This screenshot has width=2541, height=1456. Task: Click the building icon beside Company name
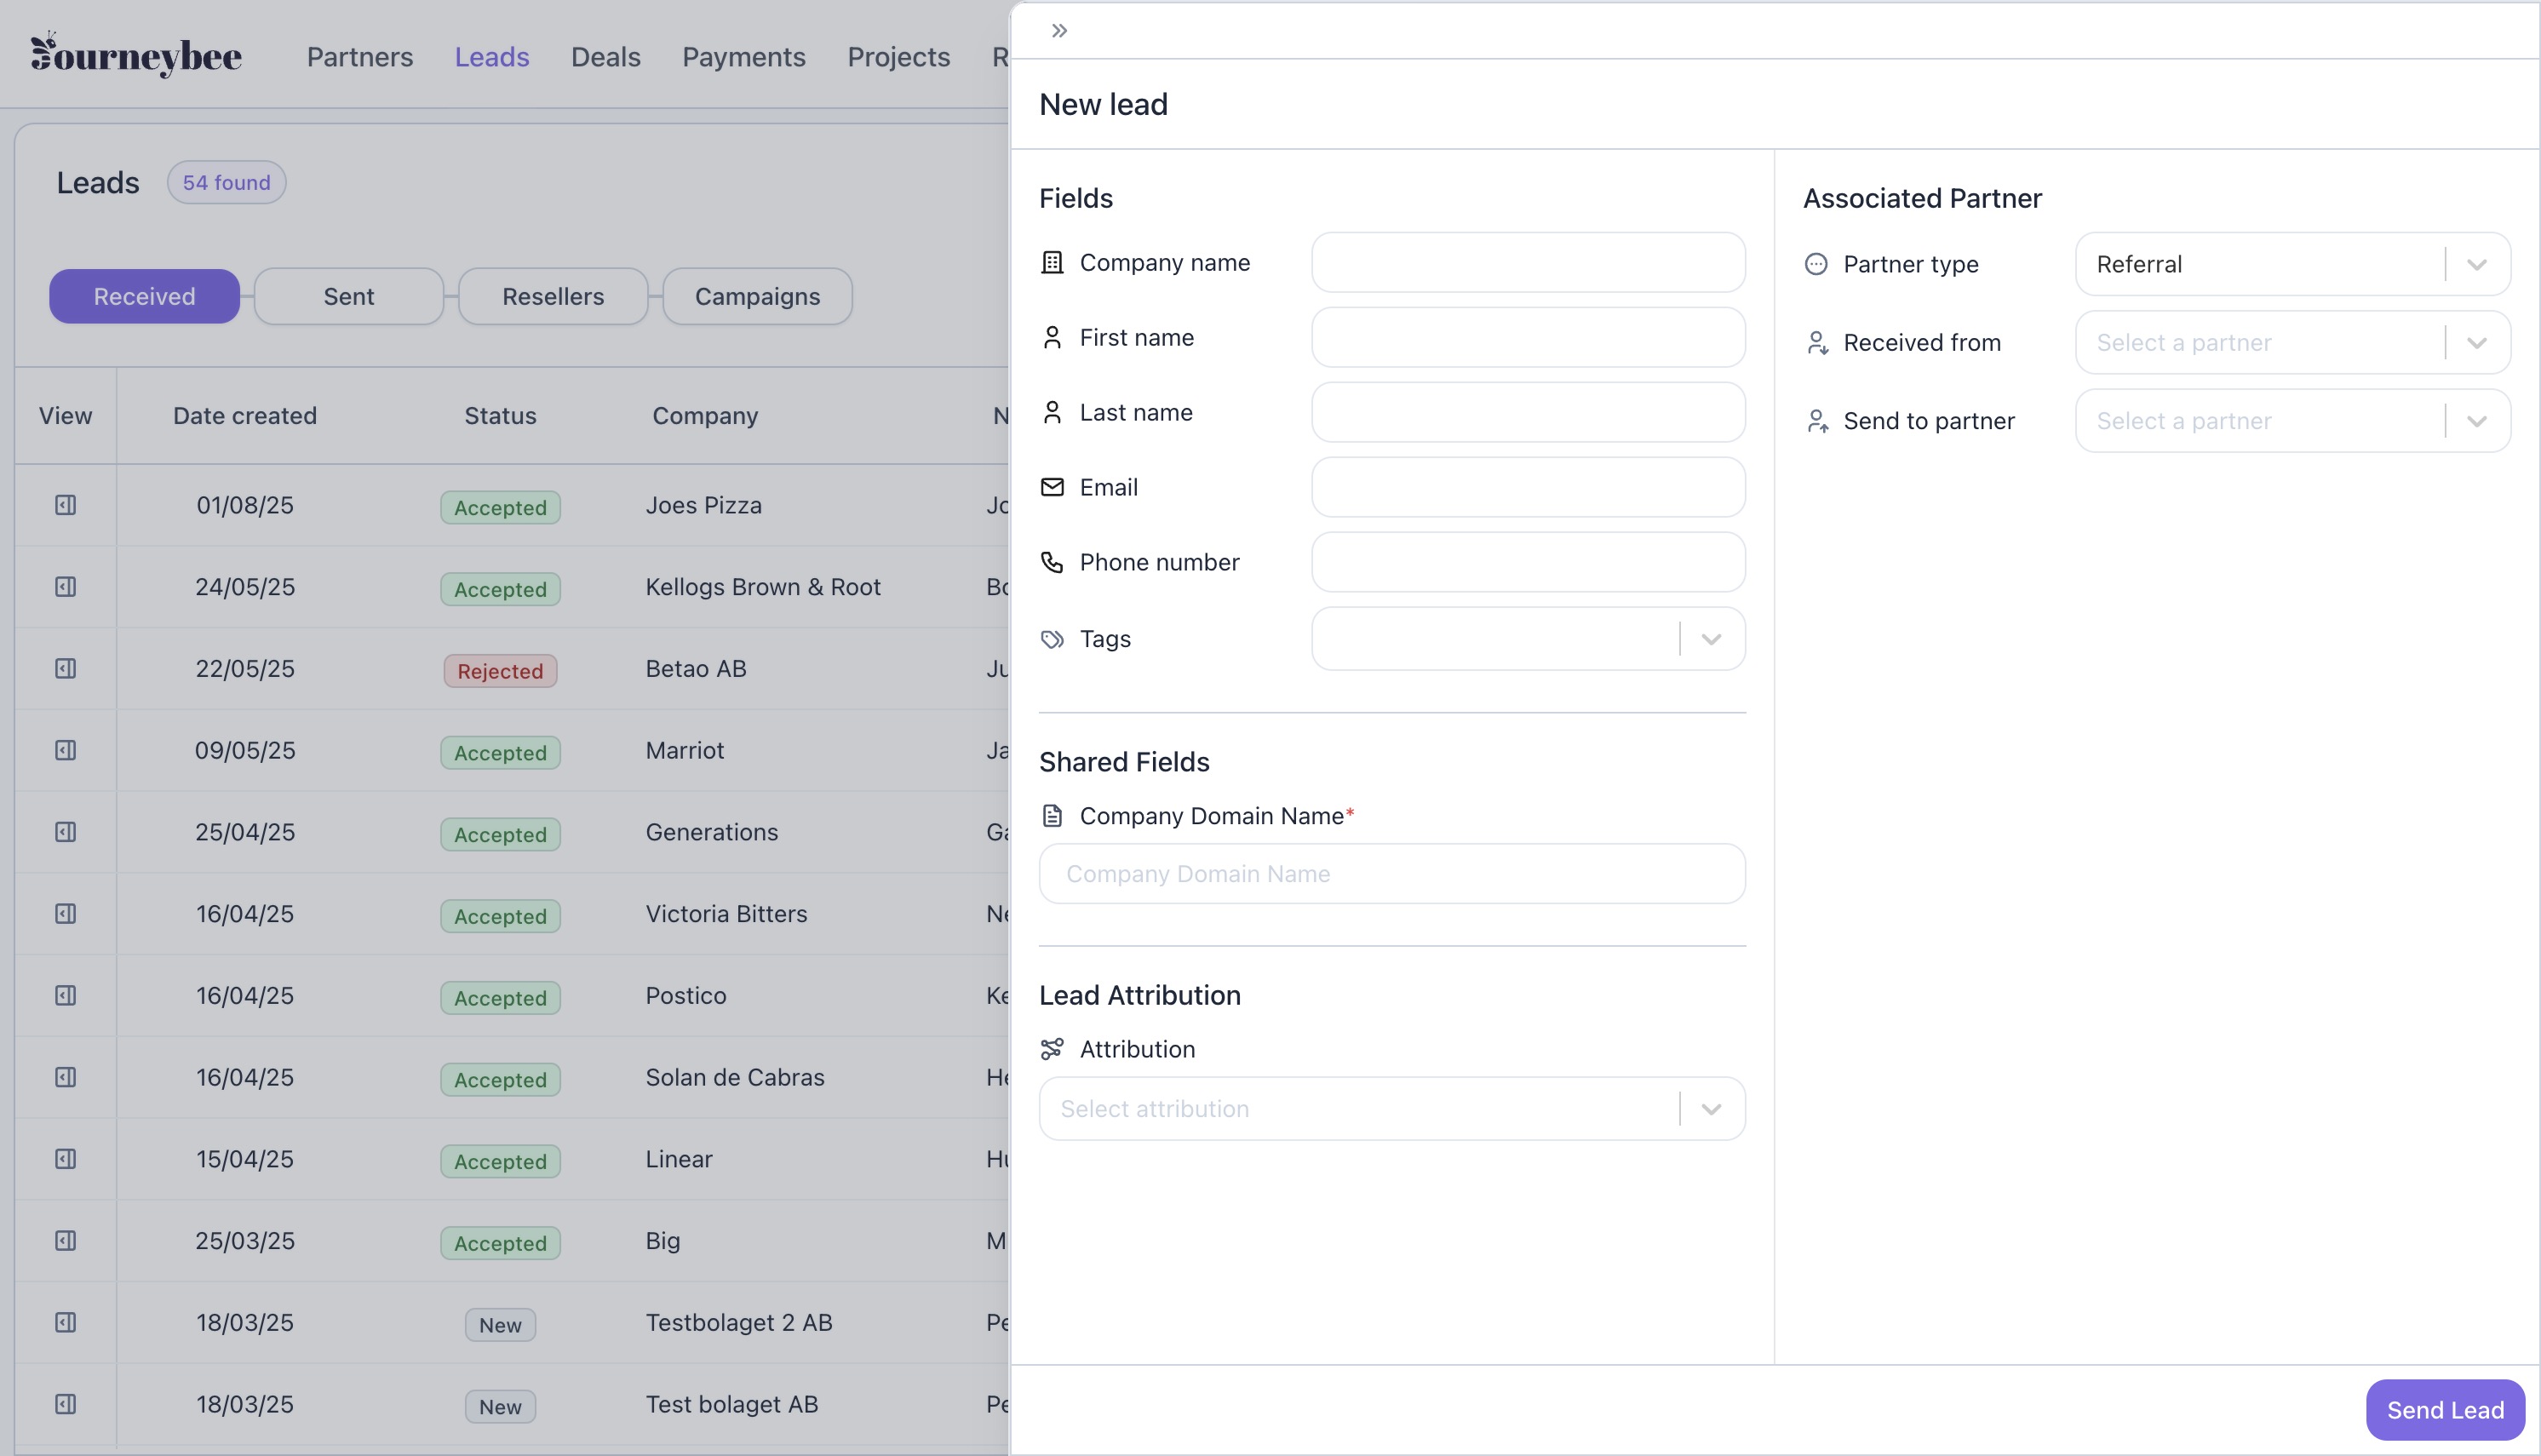pyautogui.click(x=1052, y=262)
